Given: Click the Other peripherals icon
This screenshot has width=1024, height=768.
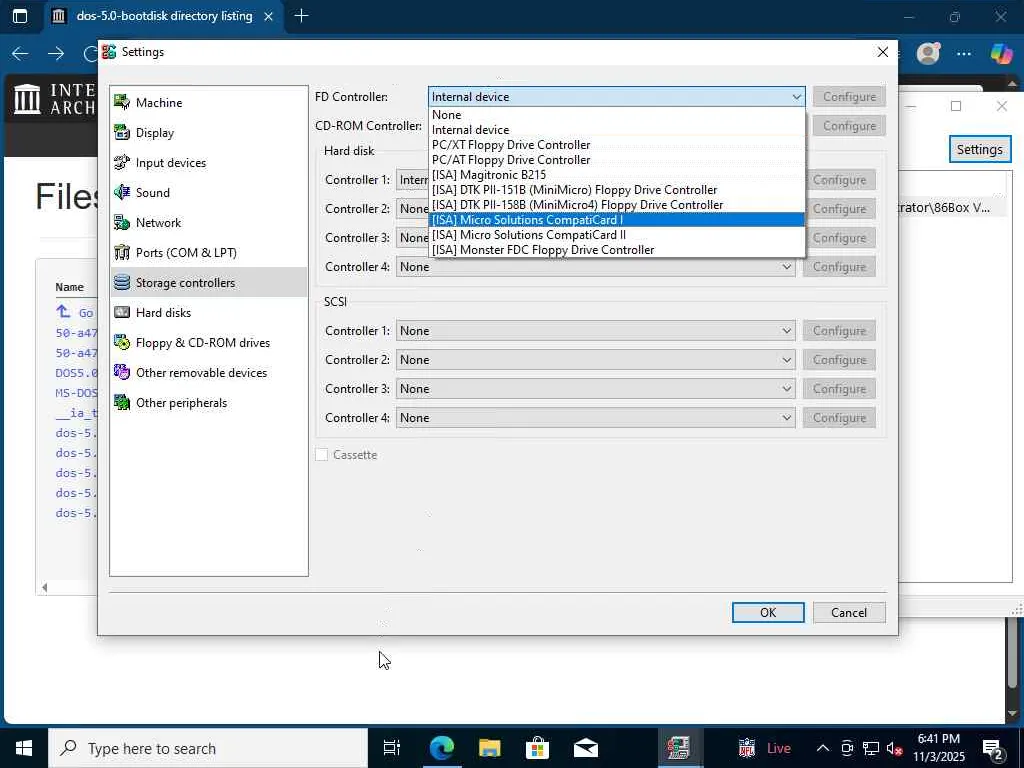Looking at the screenshot, I should coord(122,402).
